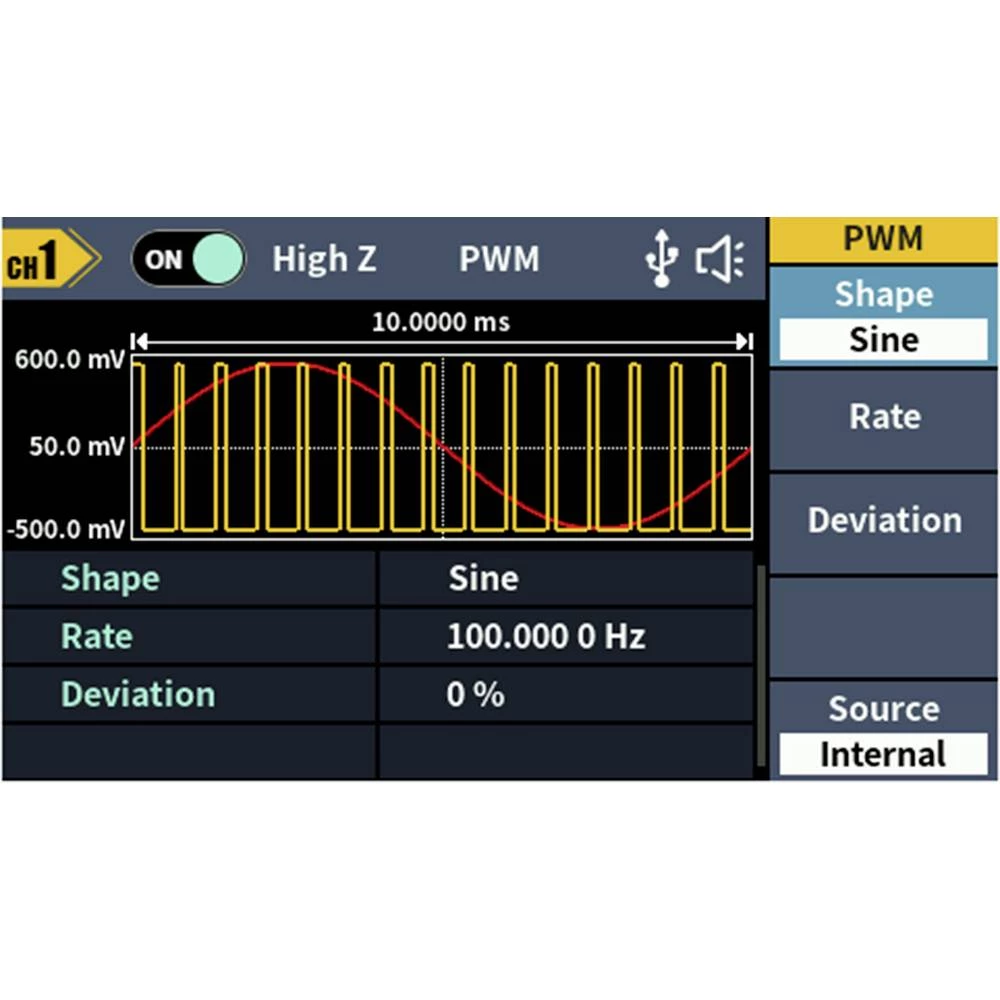Screen dimensions: 1000x1000
Task: Click the PWM mode label in header
Action: [x=499, y=260]
